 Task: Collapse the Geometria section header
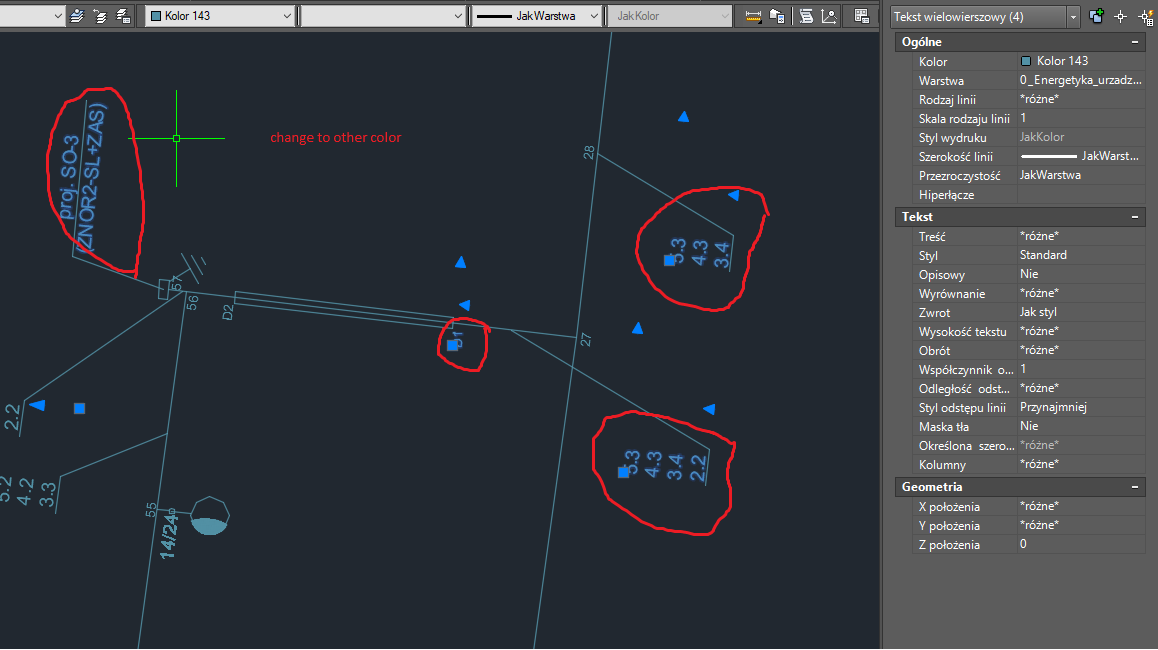tap(1135, 486)
